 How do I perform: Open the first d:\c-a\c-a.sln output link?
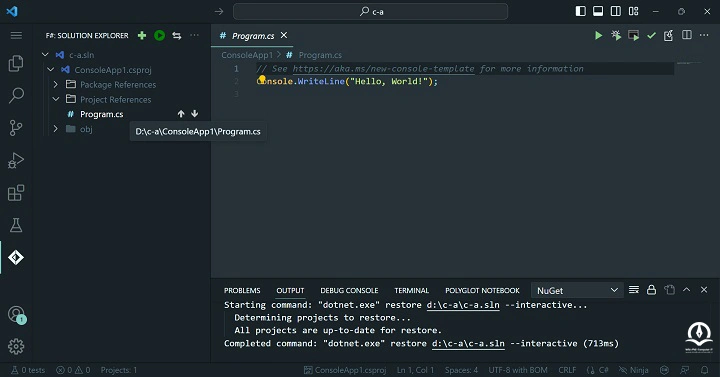pyautogui.click(x=463, y=305)
